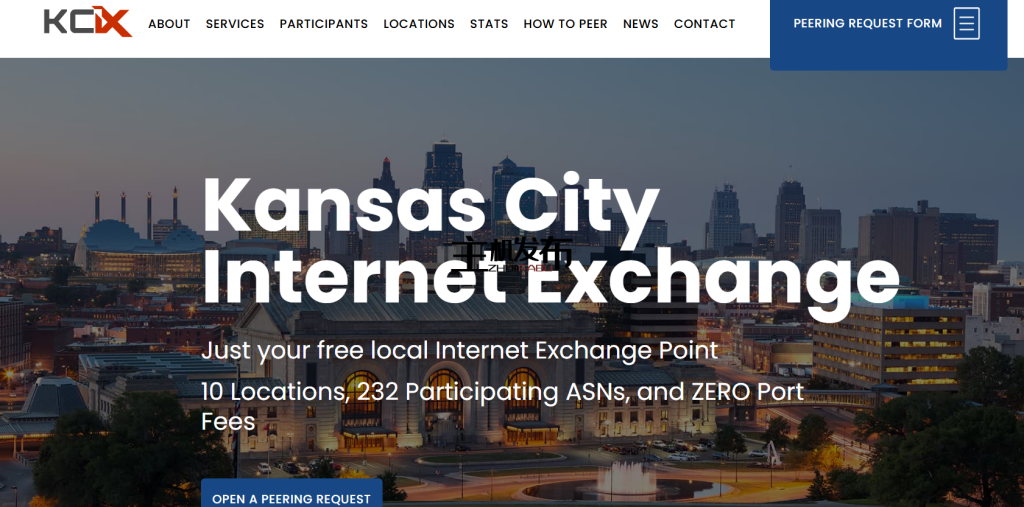The image size is (1024, 507).
Task: Select the free local Internet Exchange Point tagline
Action: tap(460, 351)
